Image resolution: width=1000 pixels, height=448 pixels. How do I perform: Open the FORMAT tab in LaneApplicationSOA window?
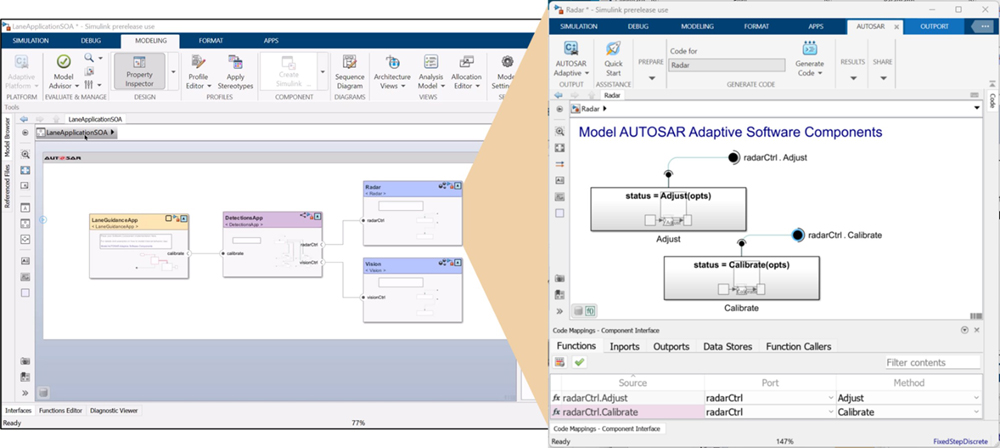pyautogui.click(x=210, y=41)
